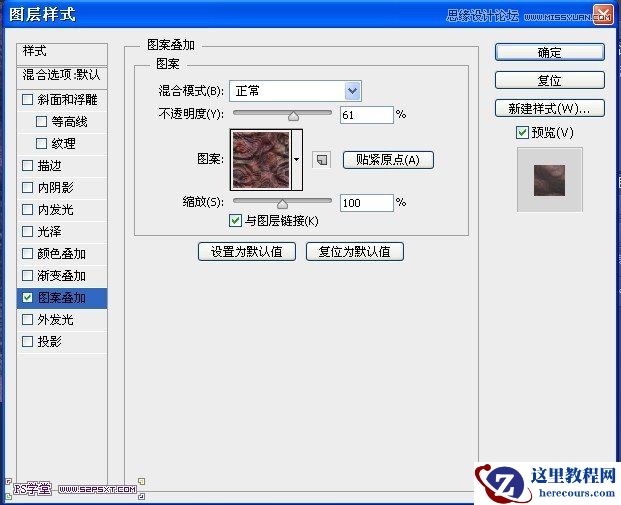The image size is (621, 505).
Task: Enable 投影 checkbox
Action: tap(27, 341)
